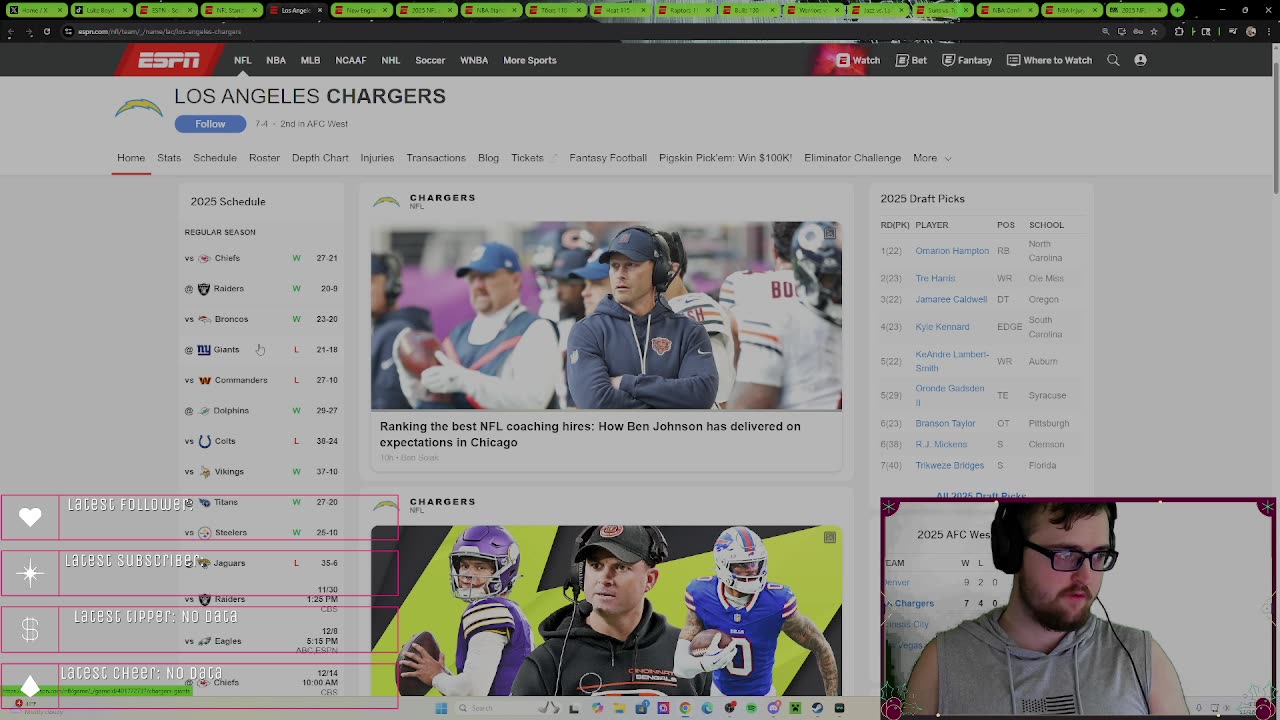1280x720 pixels.
Task: Open the Fantasy Football tab
Action: (x=608, y=158)
